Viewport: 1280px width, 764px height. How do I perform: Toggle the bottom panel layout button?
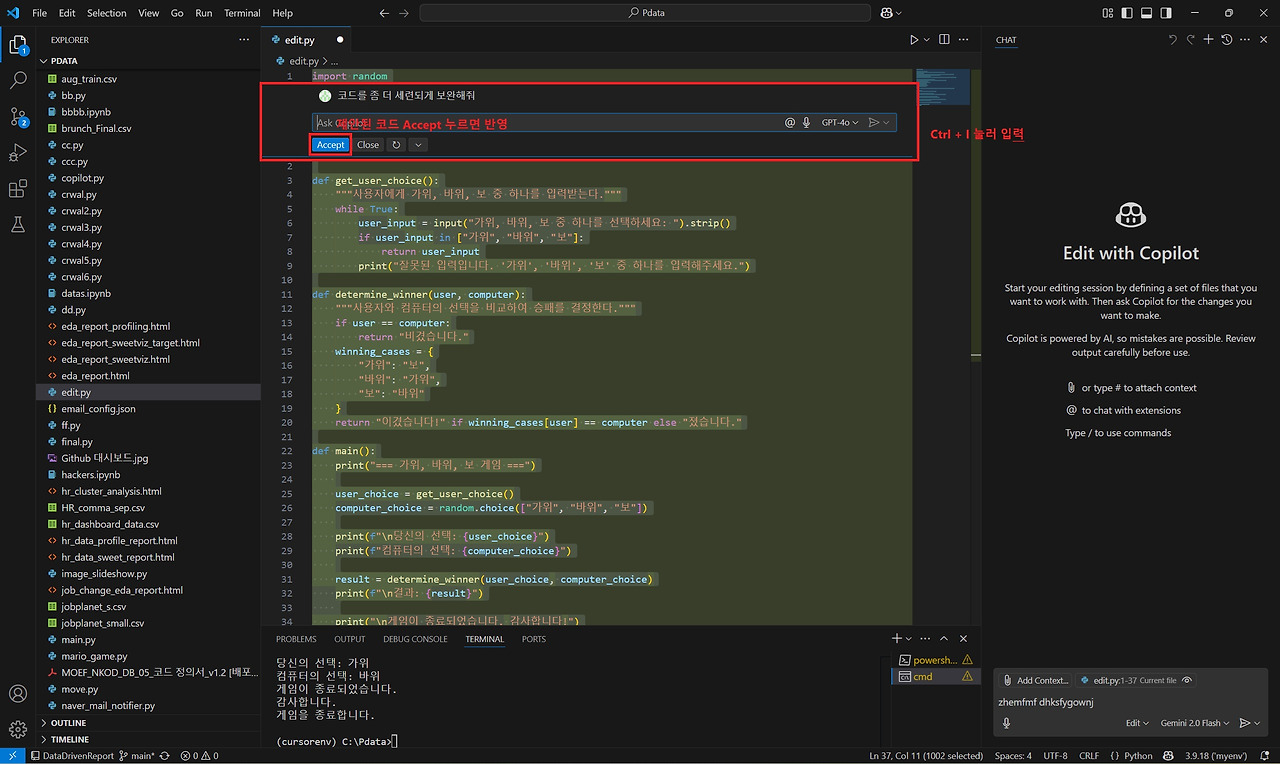(x=1146, y=13)
